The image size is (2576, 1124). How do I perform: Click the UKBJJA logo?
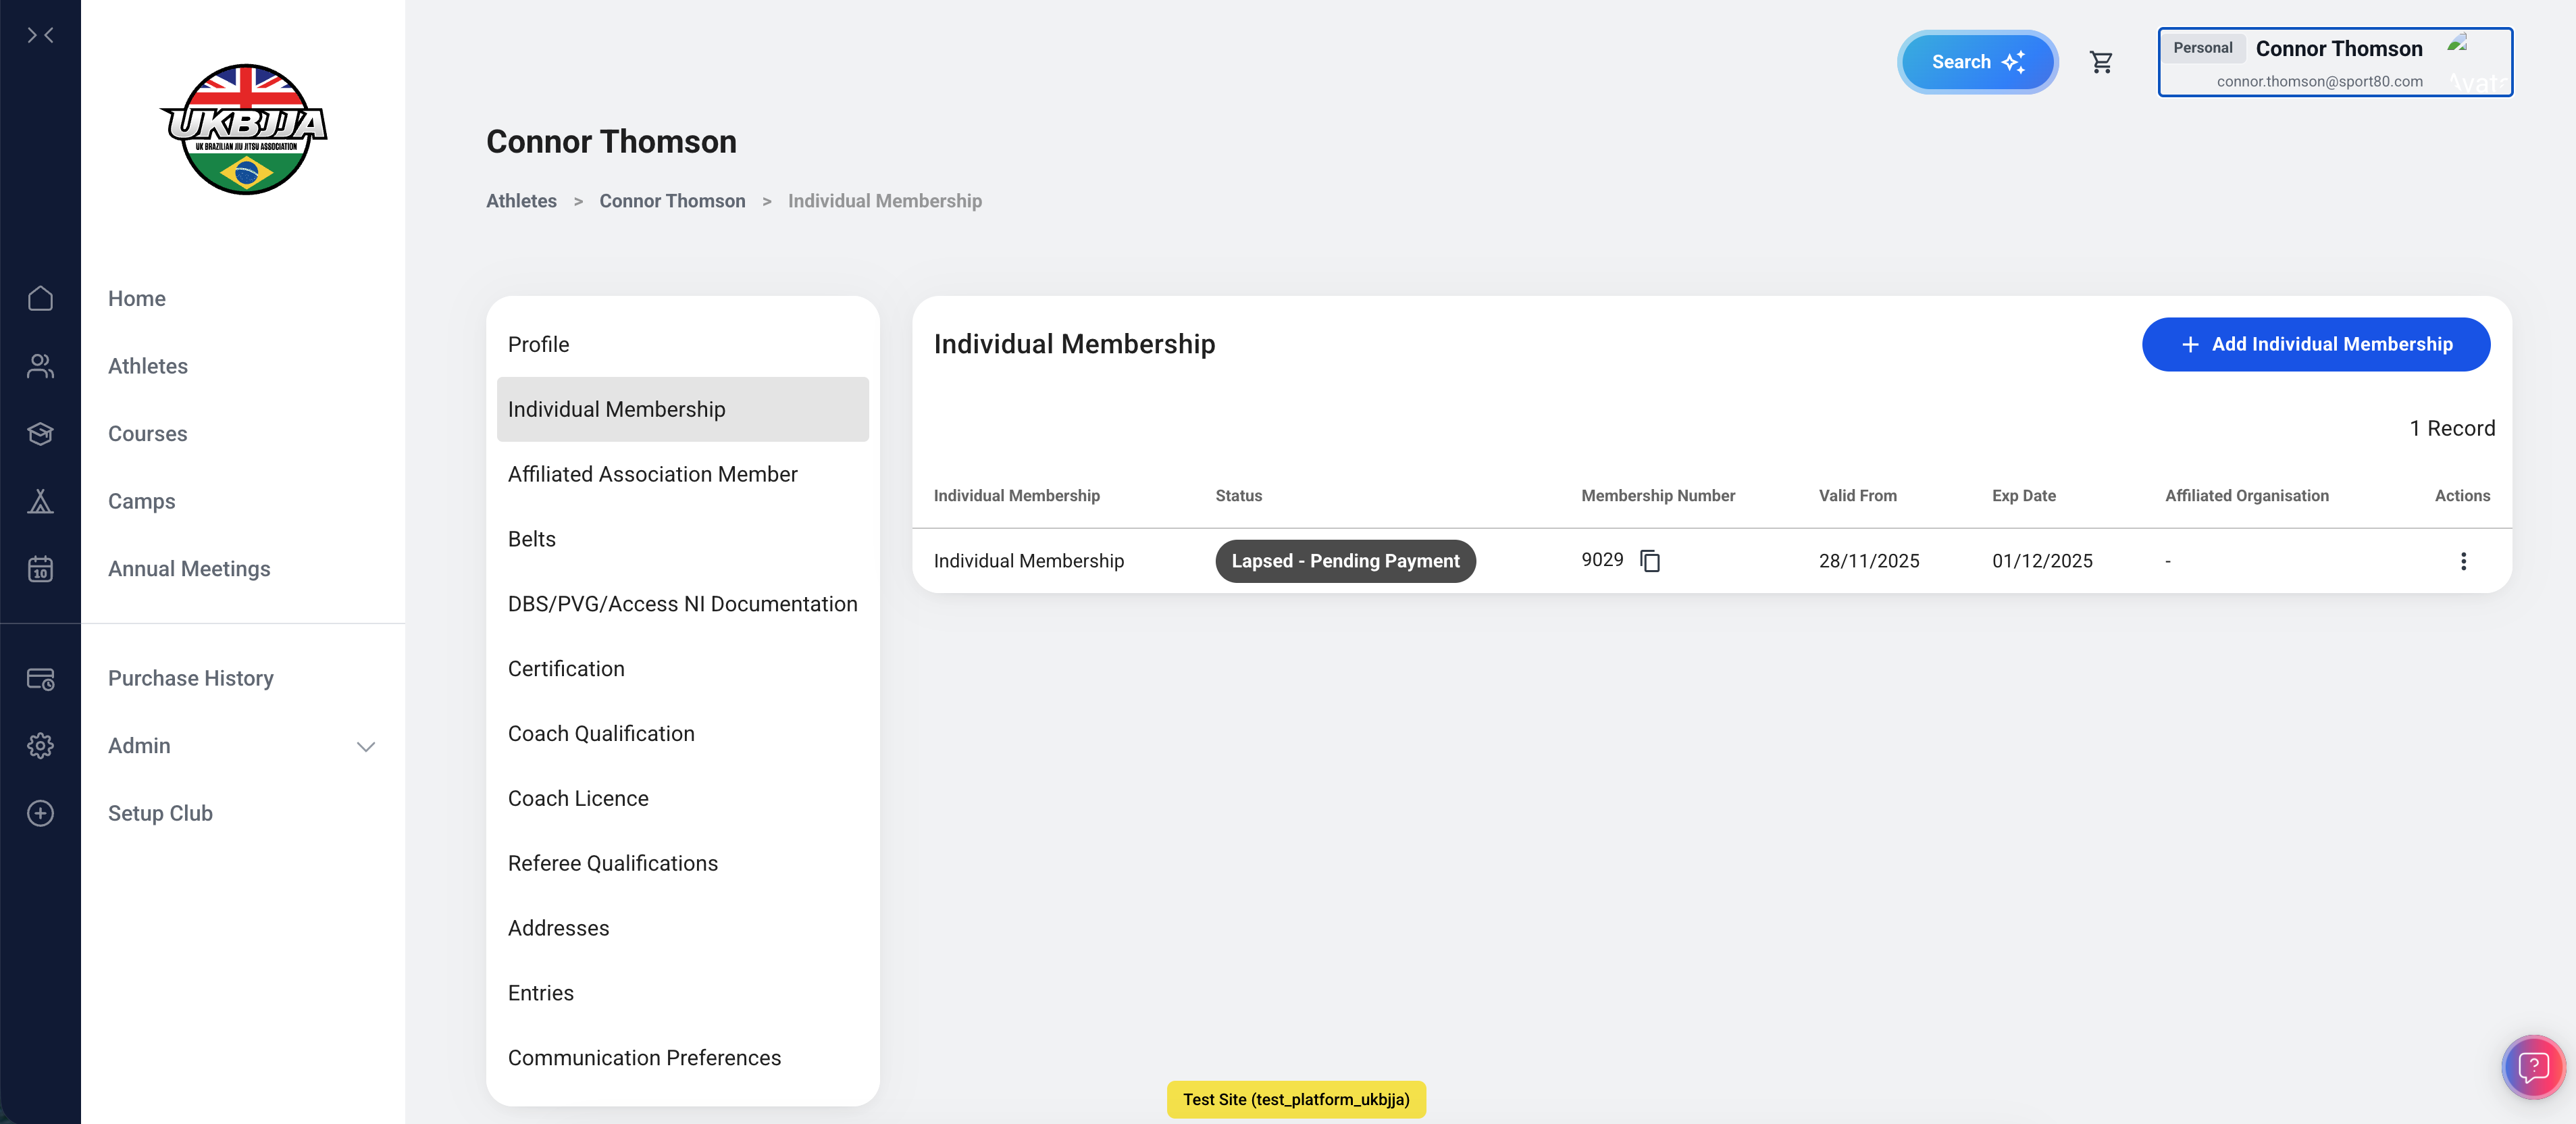point(244,130)
